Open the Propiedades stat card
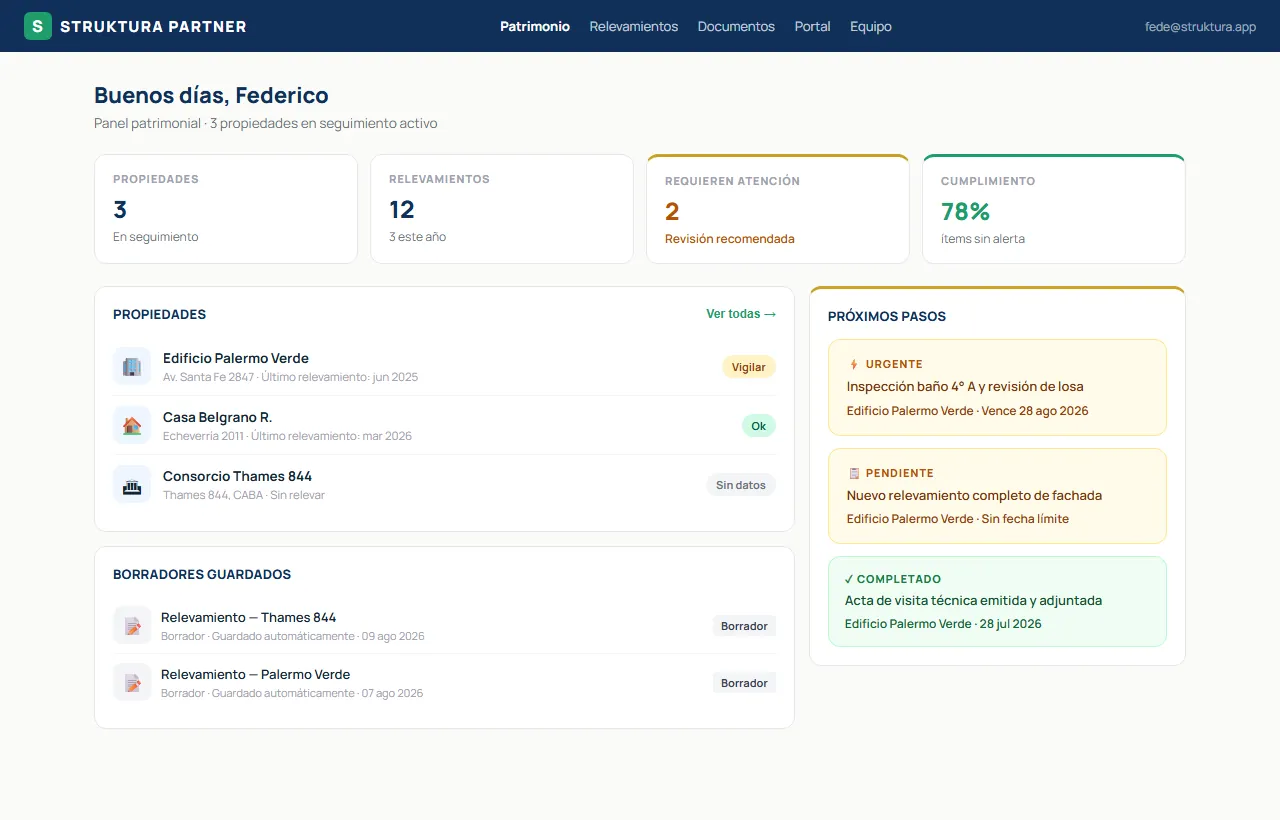 click(x=226, y=209)
